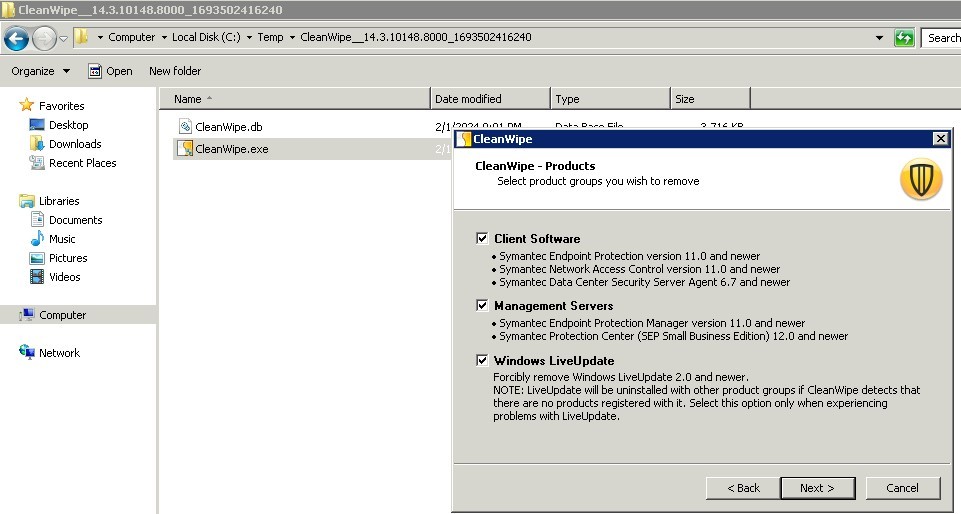The height and width of the screenshot is (514, 961).
Task: Click New folder in the toolbar
Action: (175, 71)
